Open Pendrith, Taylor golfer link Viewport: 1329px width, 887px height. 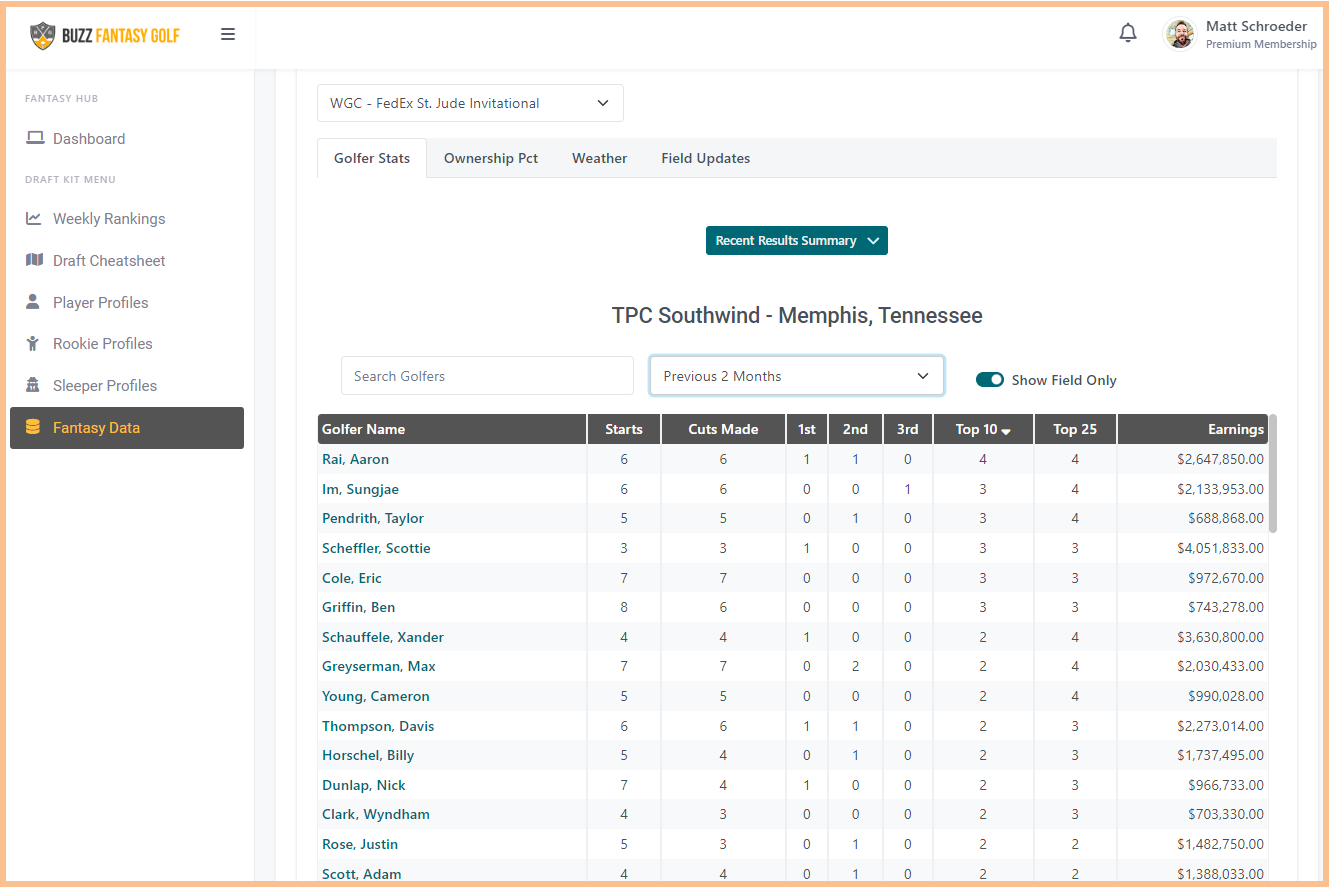pos(373,518)
